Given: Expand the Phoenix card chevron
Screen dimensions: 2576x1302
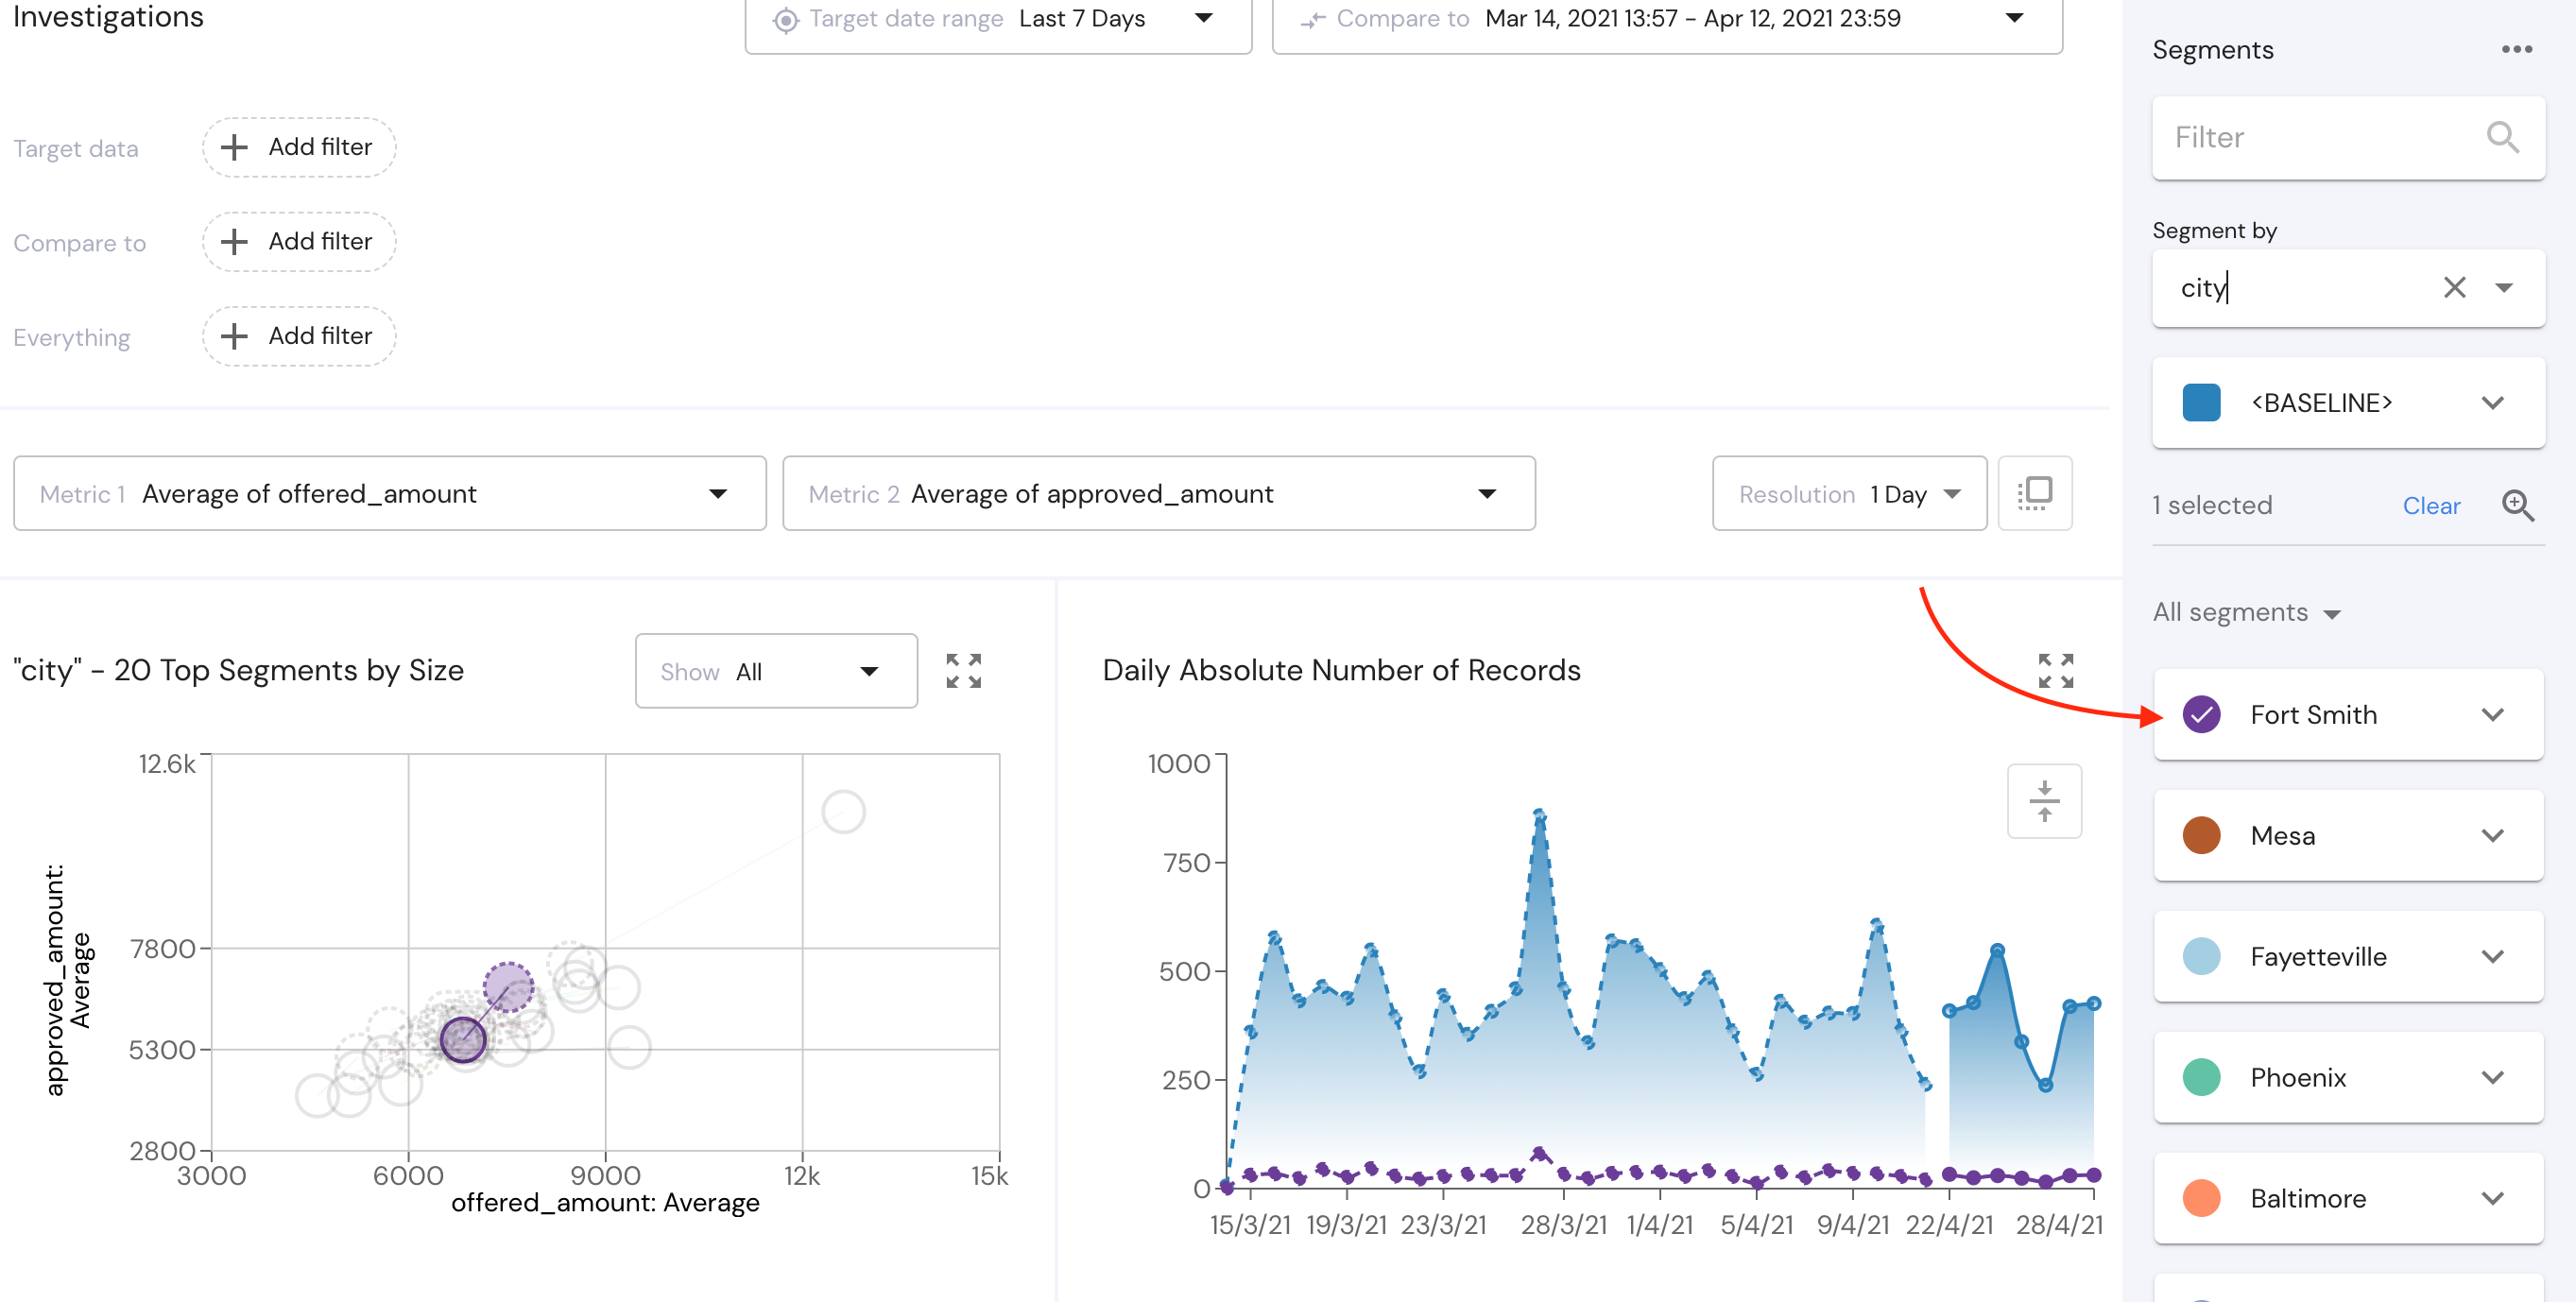Looking at the screenshot, I should point(2492,1078).
